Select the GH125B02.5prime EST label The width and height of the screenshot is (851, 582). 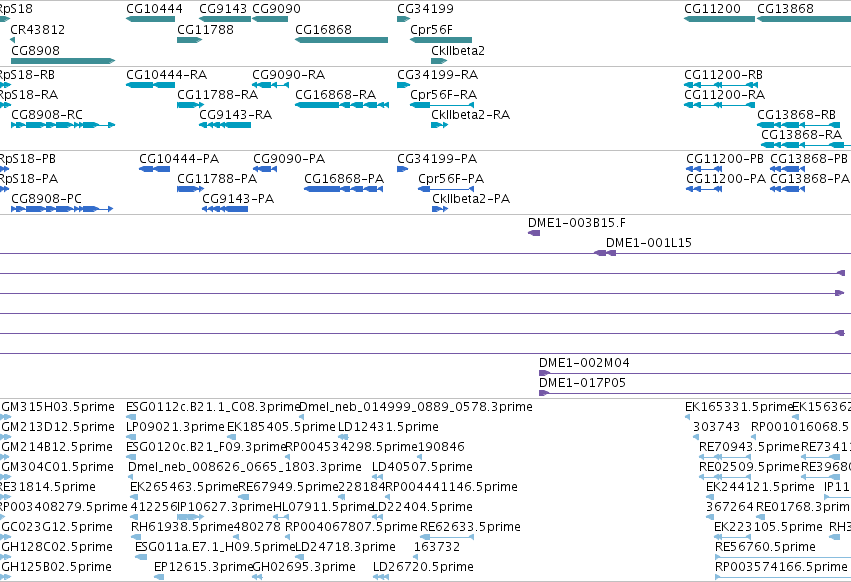point(56,567)
